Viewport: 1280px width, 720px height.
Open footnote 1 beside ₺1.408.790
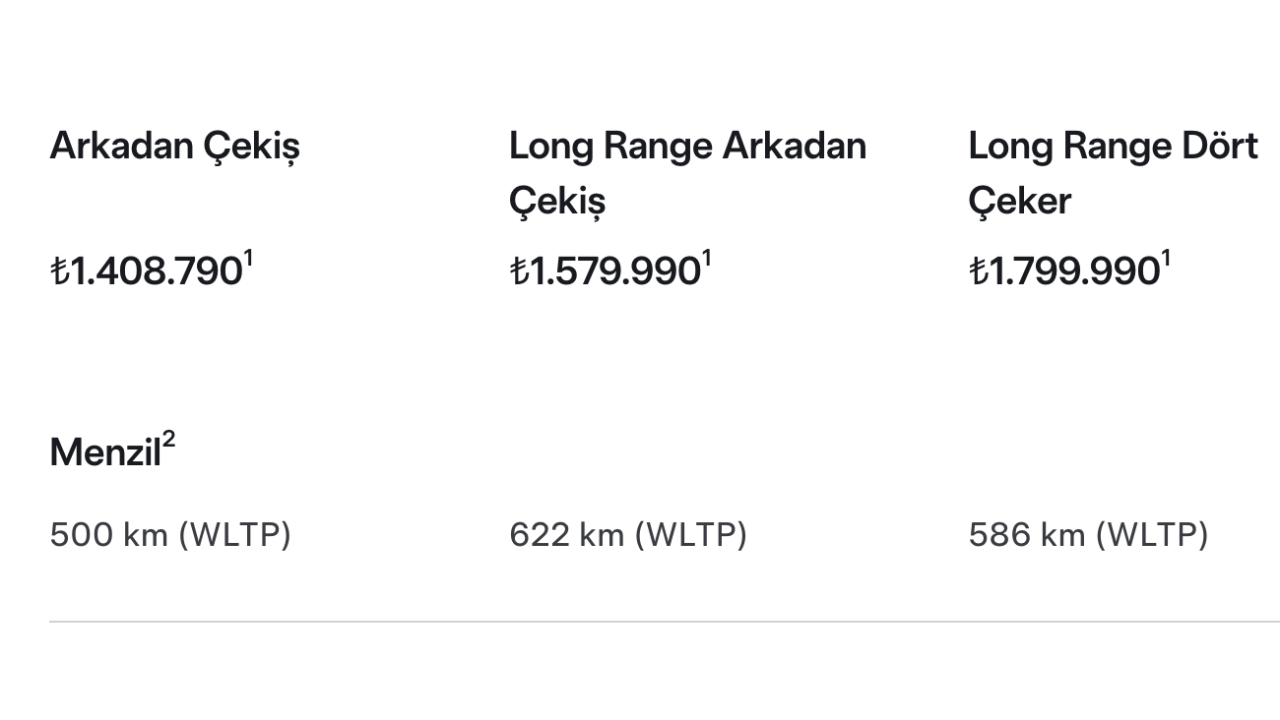(248, 261)
